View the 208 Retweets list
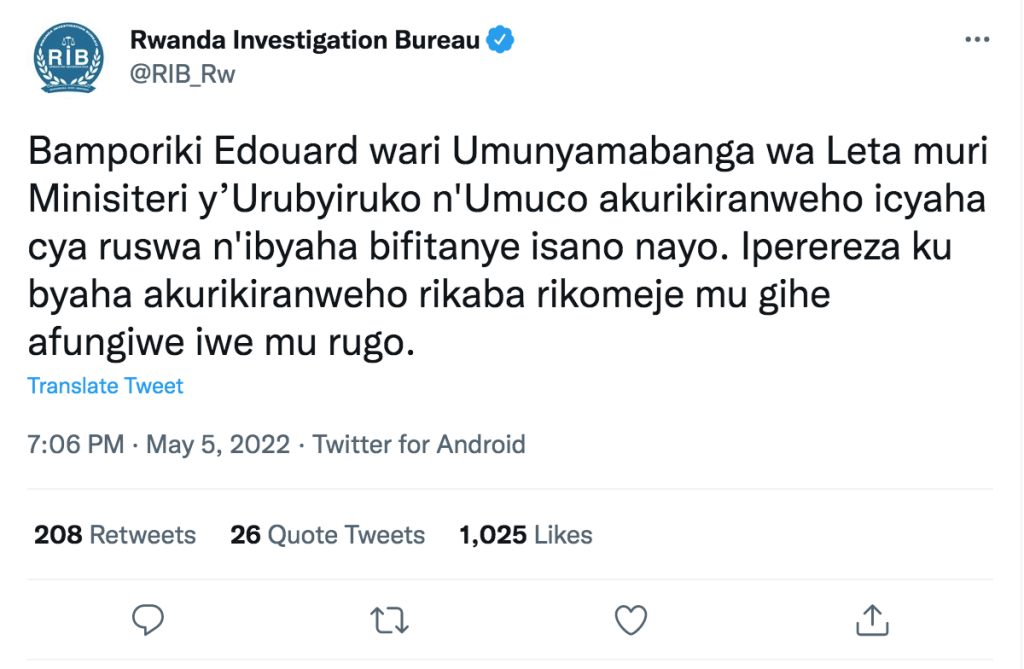Image resolution: width=1024 pixels, height=669 pixels. [x=115, y=534]
